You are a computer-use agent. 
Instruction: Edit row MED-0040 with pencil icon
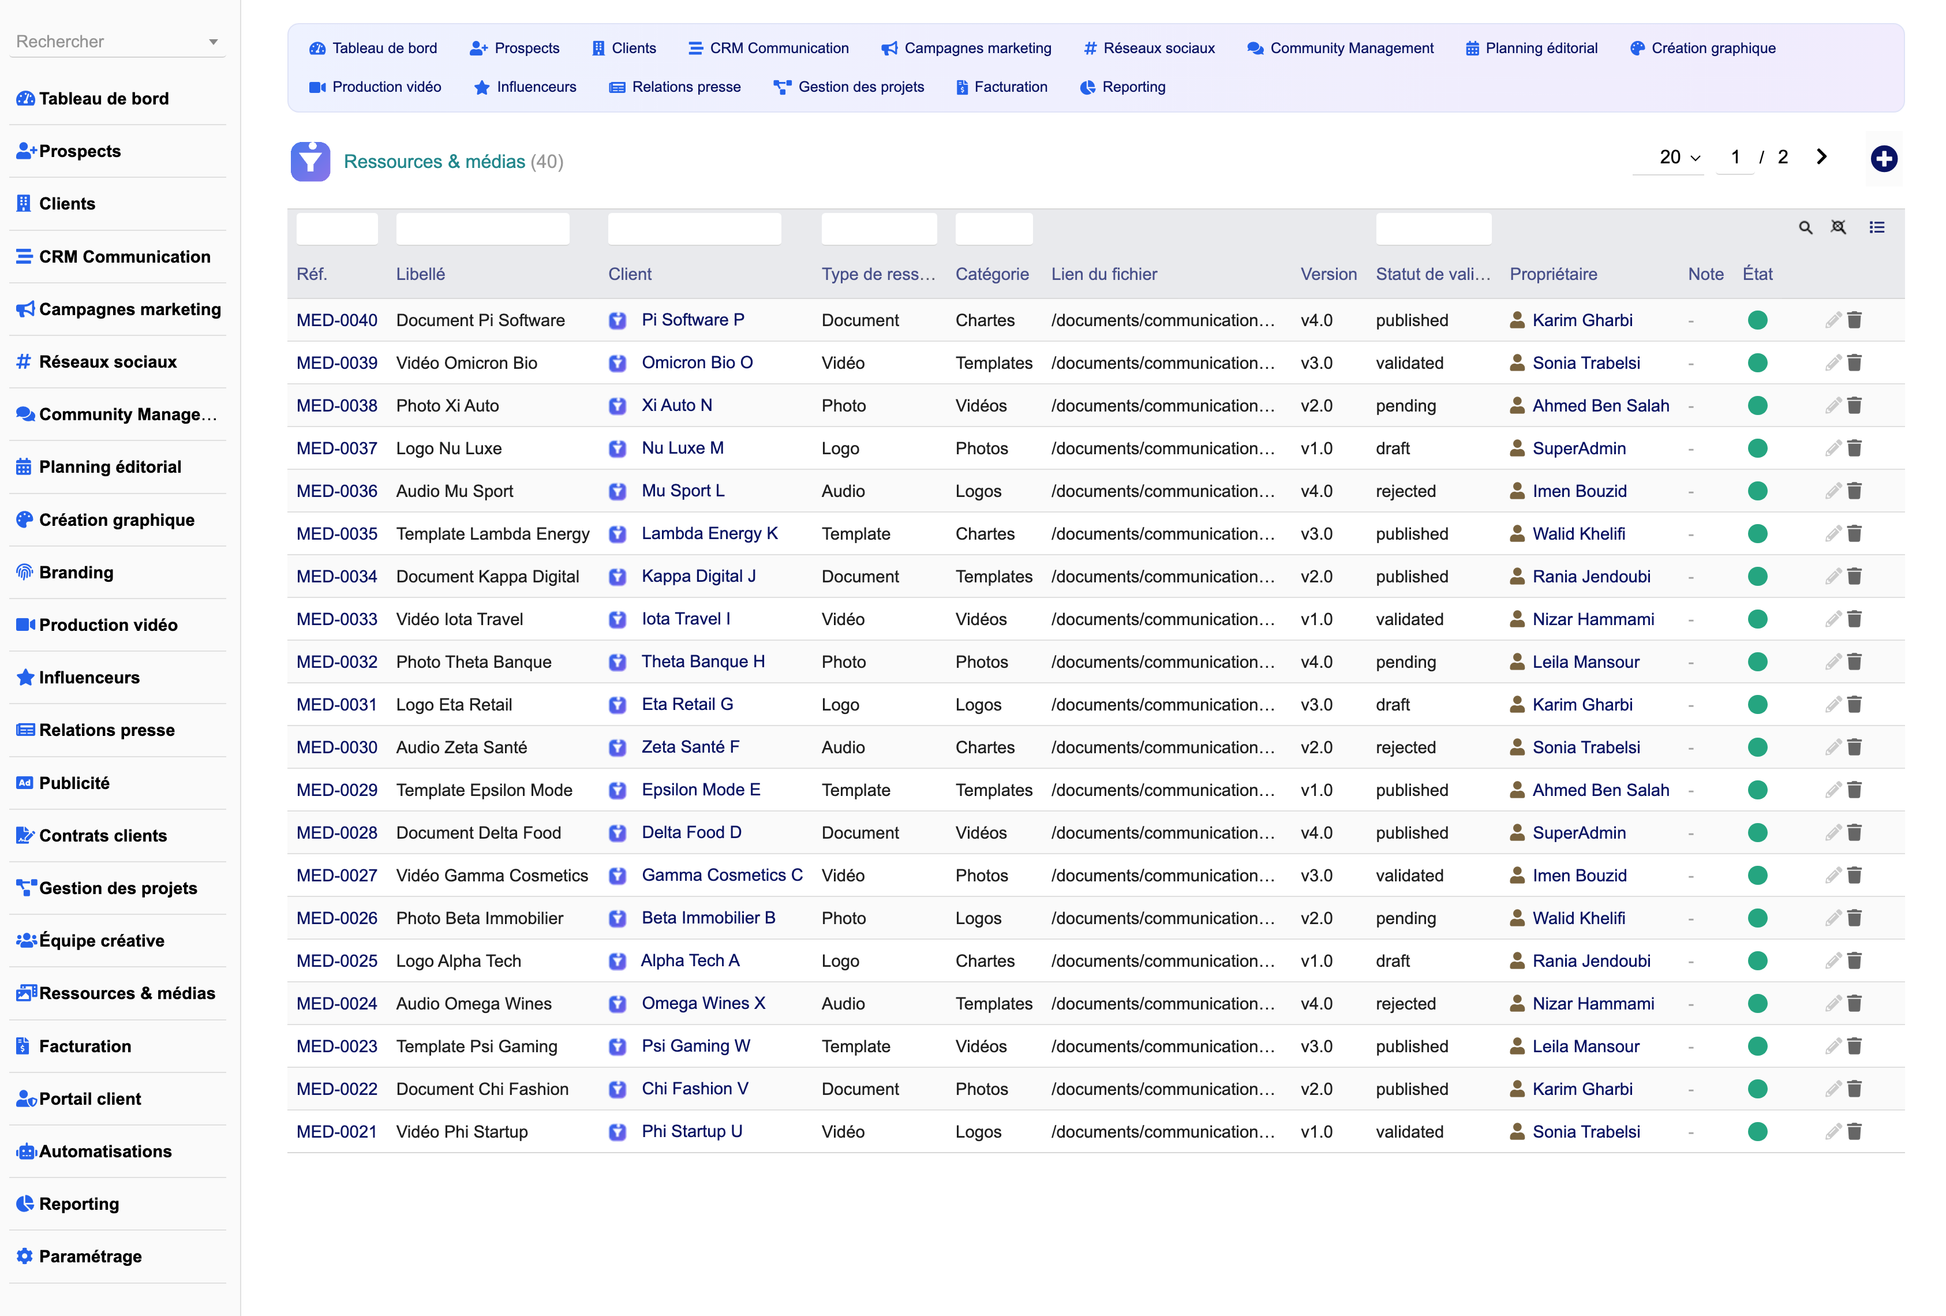coord(1832,320)
